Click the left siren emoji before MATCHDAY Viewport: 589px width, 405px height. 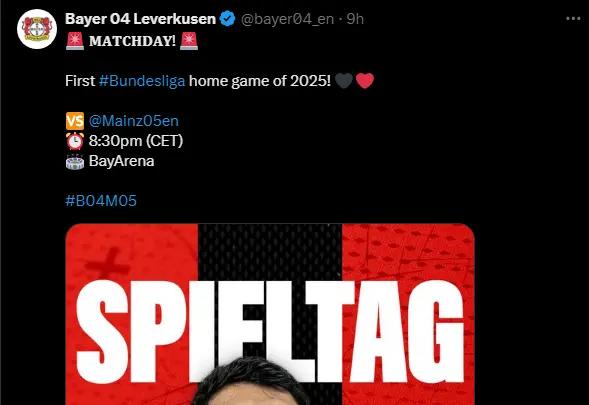coord(75,41)
